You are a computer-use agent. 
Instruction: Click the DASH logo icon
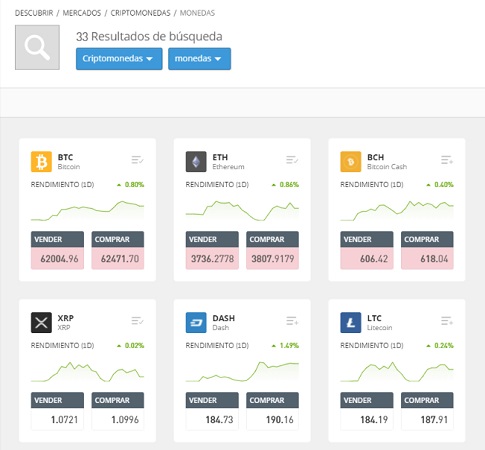196,322
